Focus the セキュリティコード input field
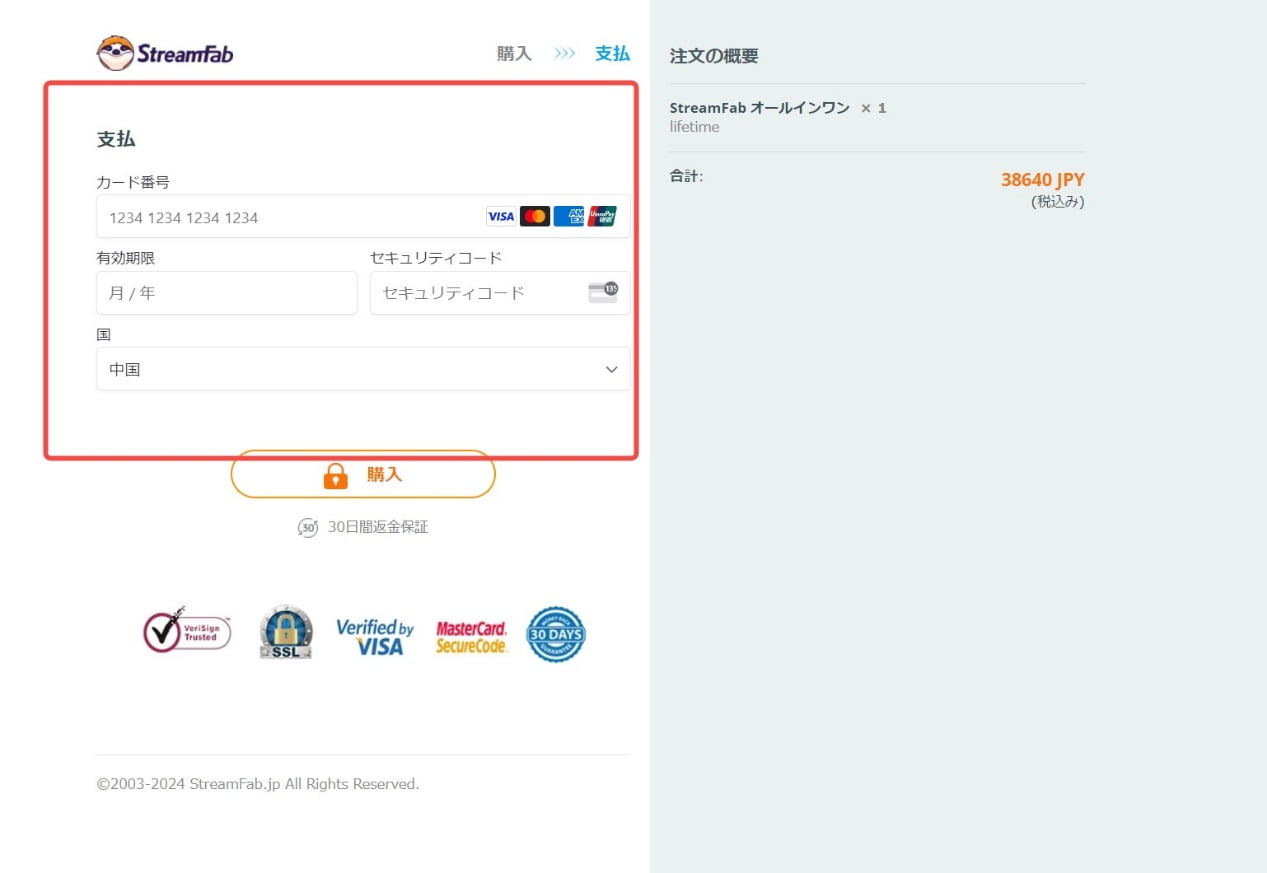The height and width of the screenshot is (873, 1267). [x=500, y=293]
